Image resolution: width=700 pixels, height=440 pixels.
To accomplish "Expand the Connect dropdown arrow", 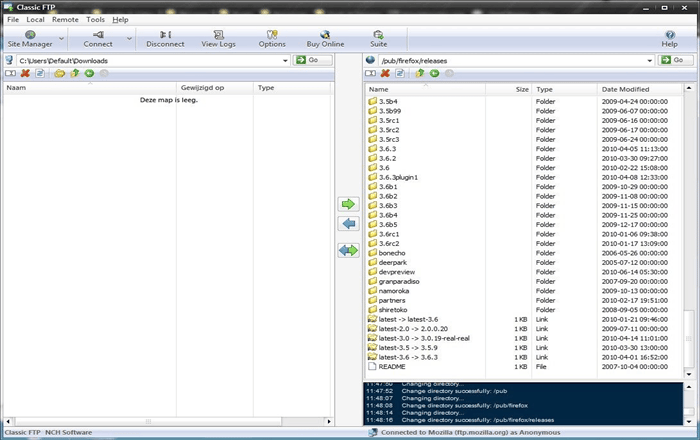I will tap(129, 39).
